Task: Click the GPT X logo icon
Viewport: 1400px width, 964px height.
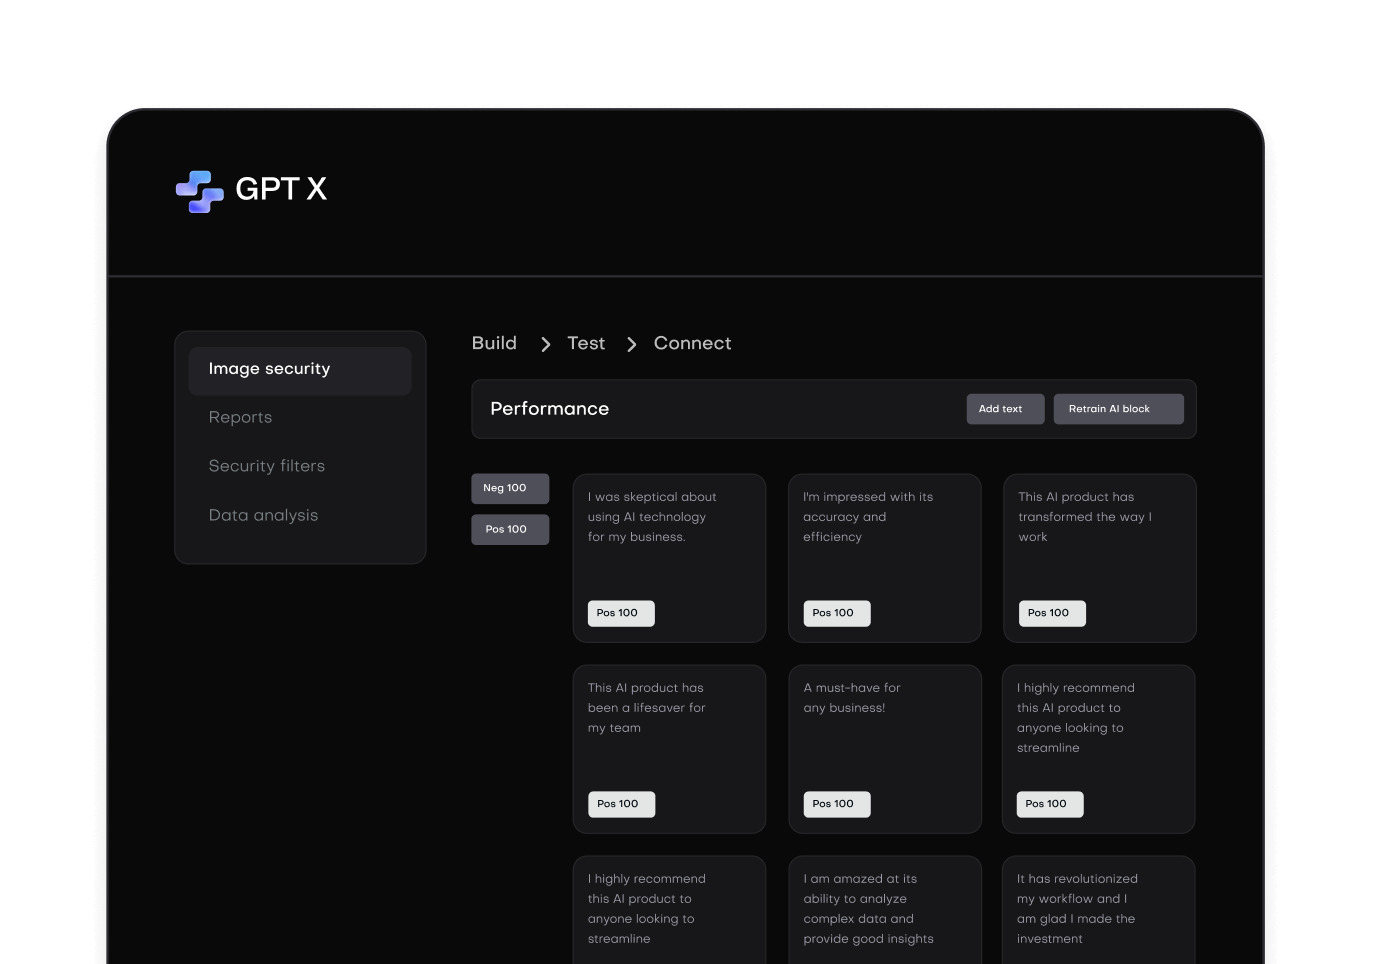Action: coord(200,190)
